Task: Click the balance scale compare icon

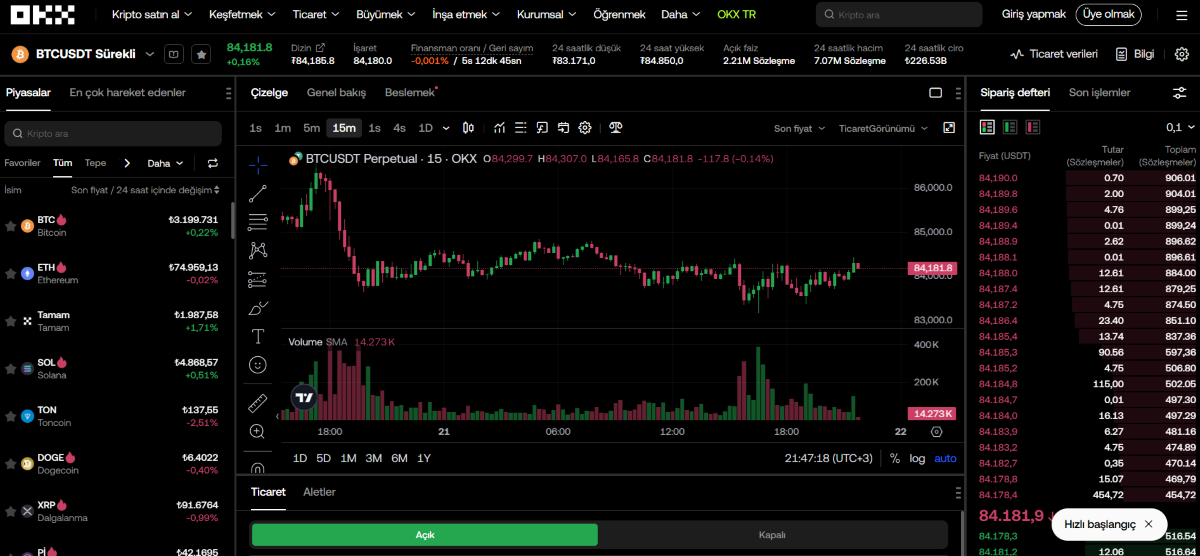Action: pos(615,128)
